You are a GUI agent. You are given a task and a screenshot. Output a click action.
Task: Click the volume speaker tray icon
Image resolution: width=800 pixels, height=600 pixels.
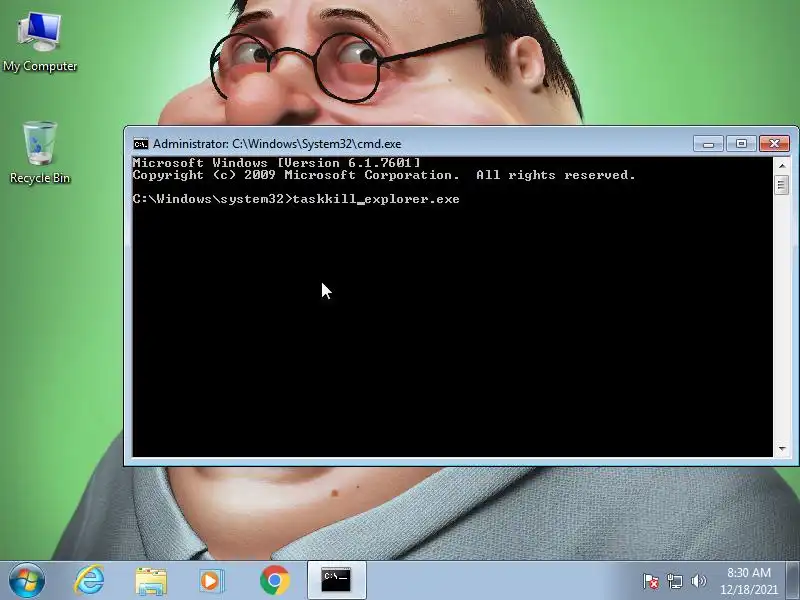(x=698, y=581)
